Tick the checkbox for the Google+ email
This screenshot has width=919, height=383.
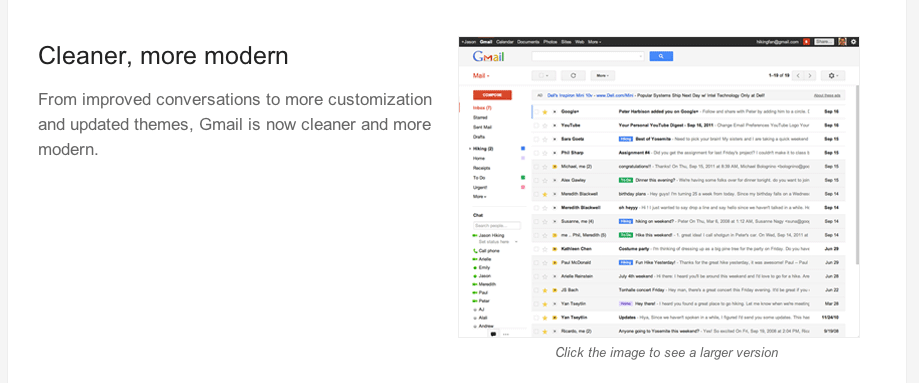tap(536, 111)
